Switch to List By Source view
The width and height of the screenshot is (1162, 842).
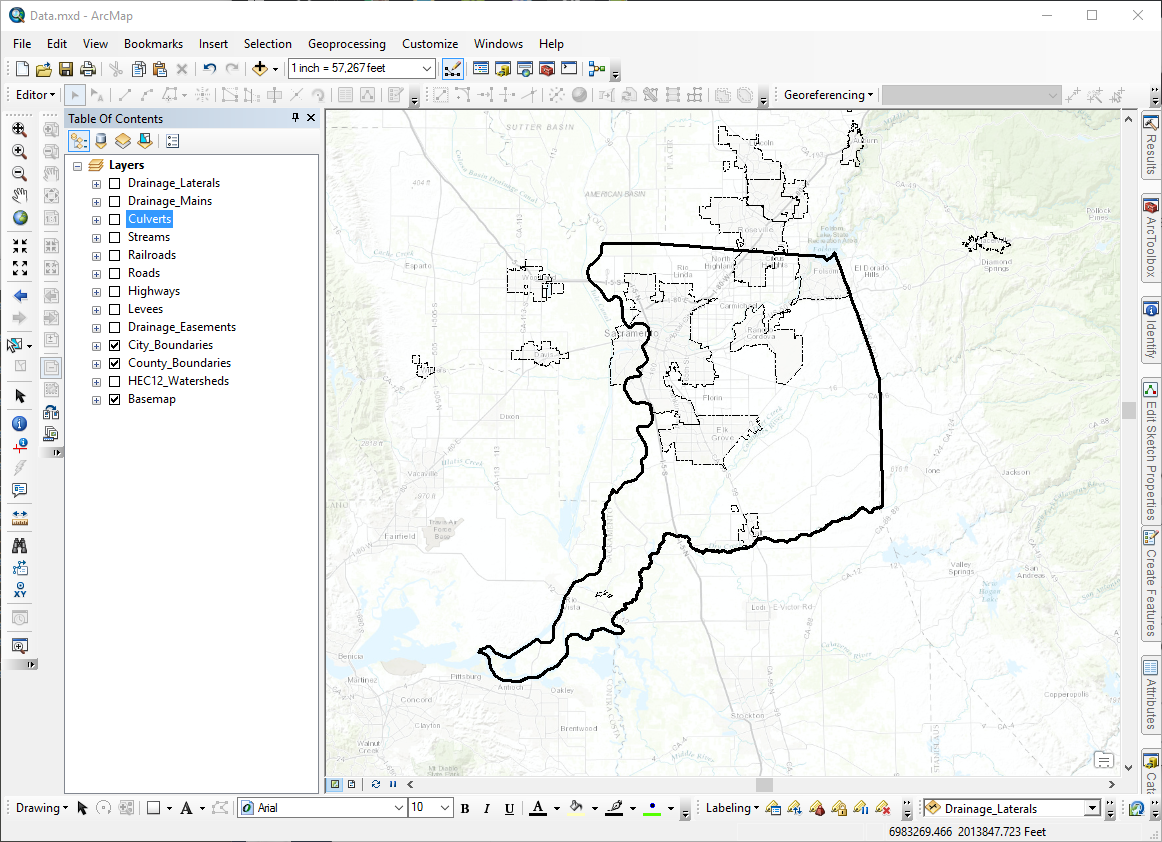[x=101, y=141]
